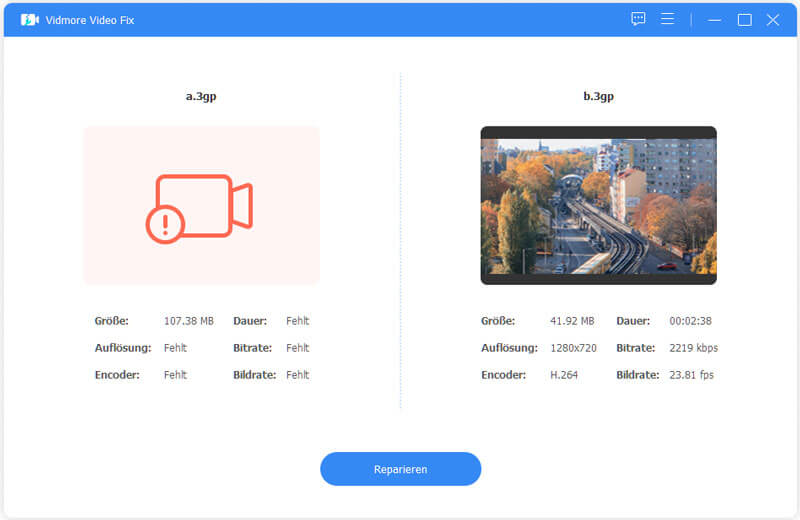The width and height of the screenshot is (800, 520).
Task: Open the feedback chat bubble icon
Action: (638, 19)
